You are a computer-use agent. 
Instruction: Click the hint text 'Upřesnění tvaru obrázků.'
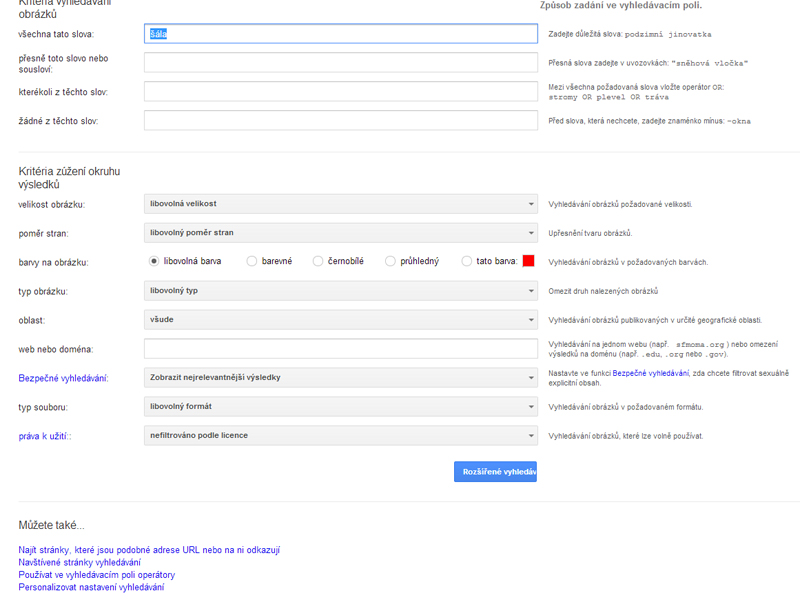coord(590,234)
